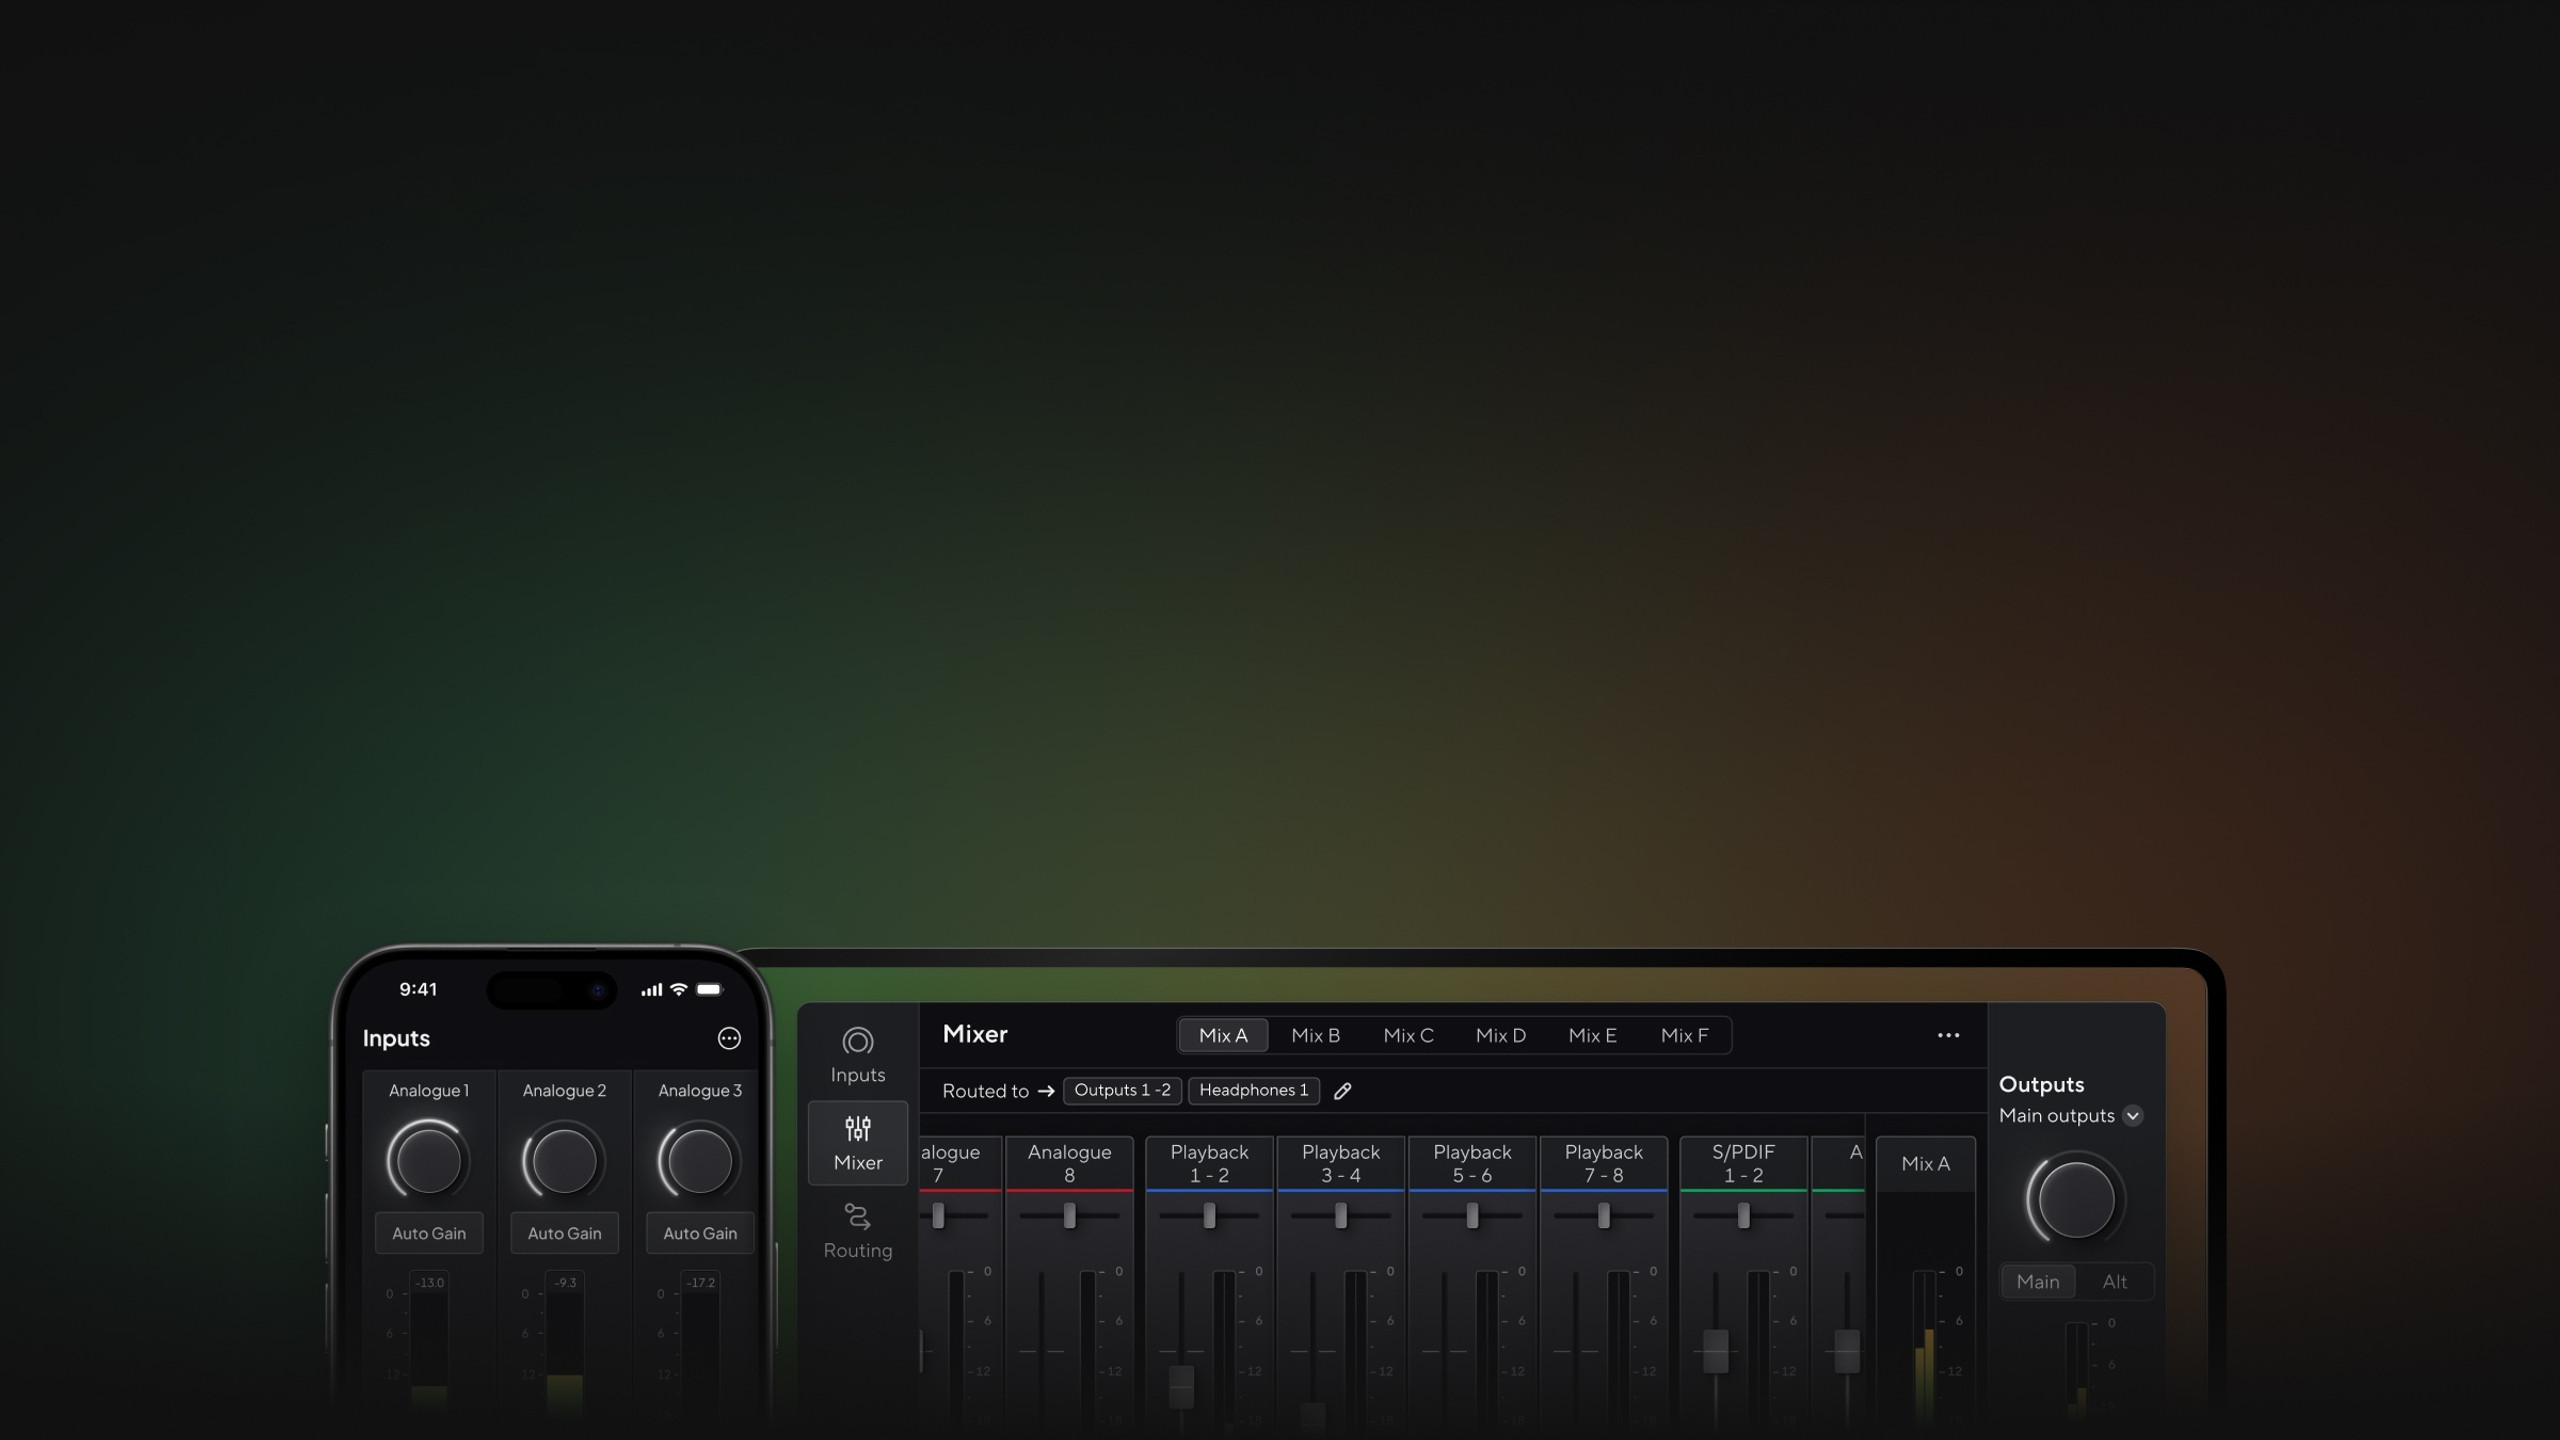The height and width of the screenshot is (1440, 2560).
Task: Enable Auto Gain on Analogue 3
Action: tap(700, 1233)
